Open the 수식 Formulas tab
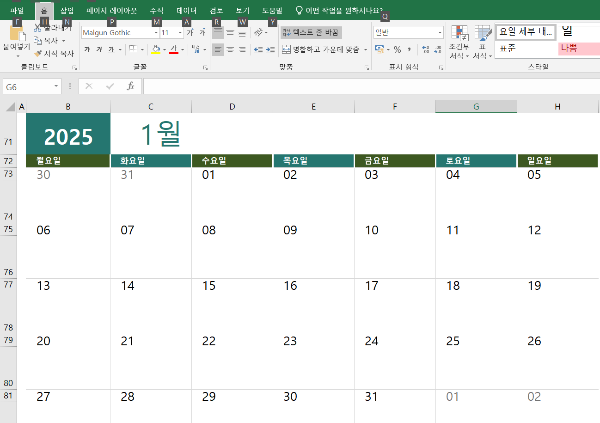This screenshot has height=423, width=600. point(157,10)
